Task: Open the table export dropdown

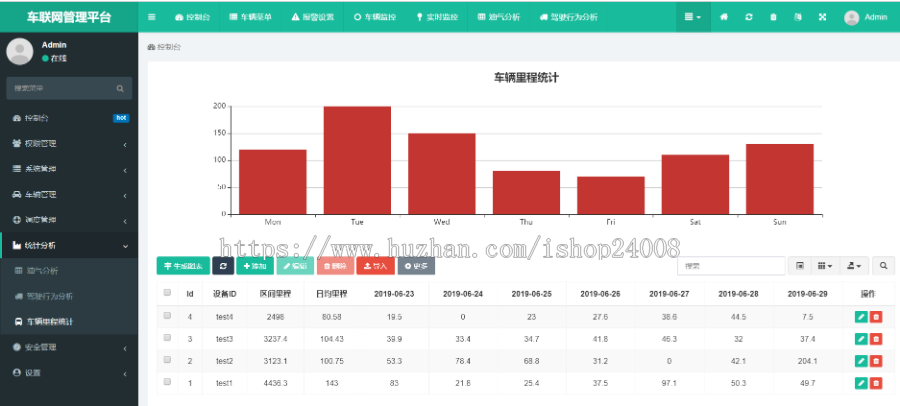Action: click(x=854, y=266)
